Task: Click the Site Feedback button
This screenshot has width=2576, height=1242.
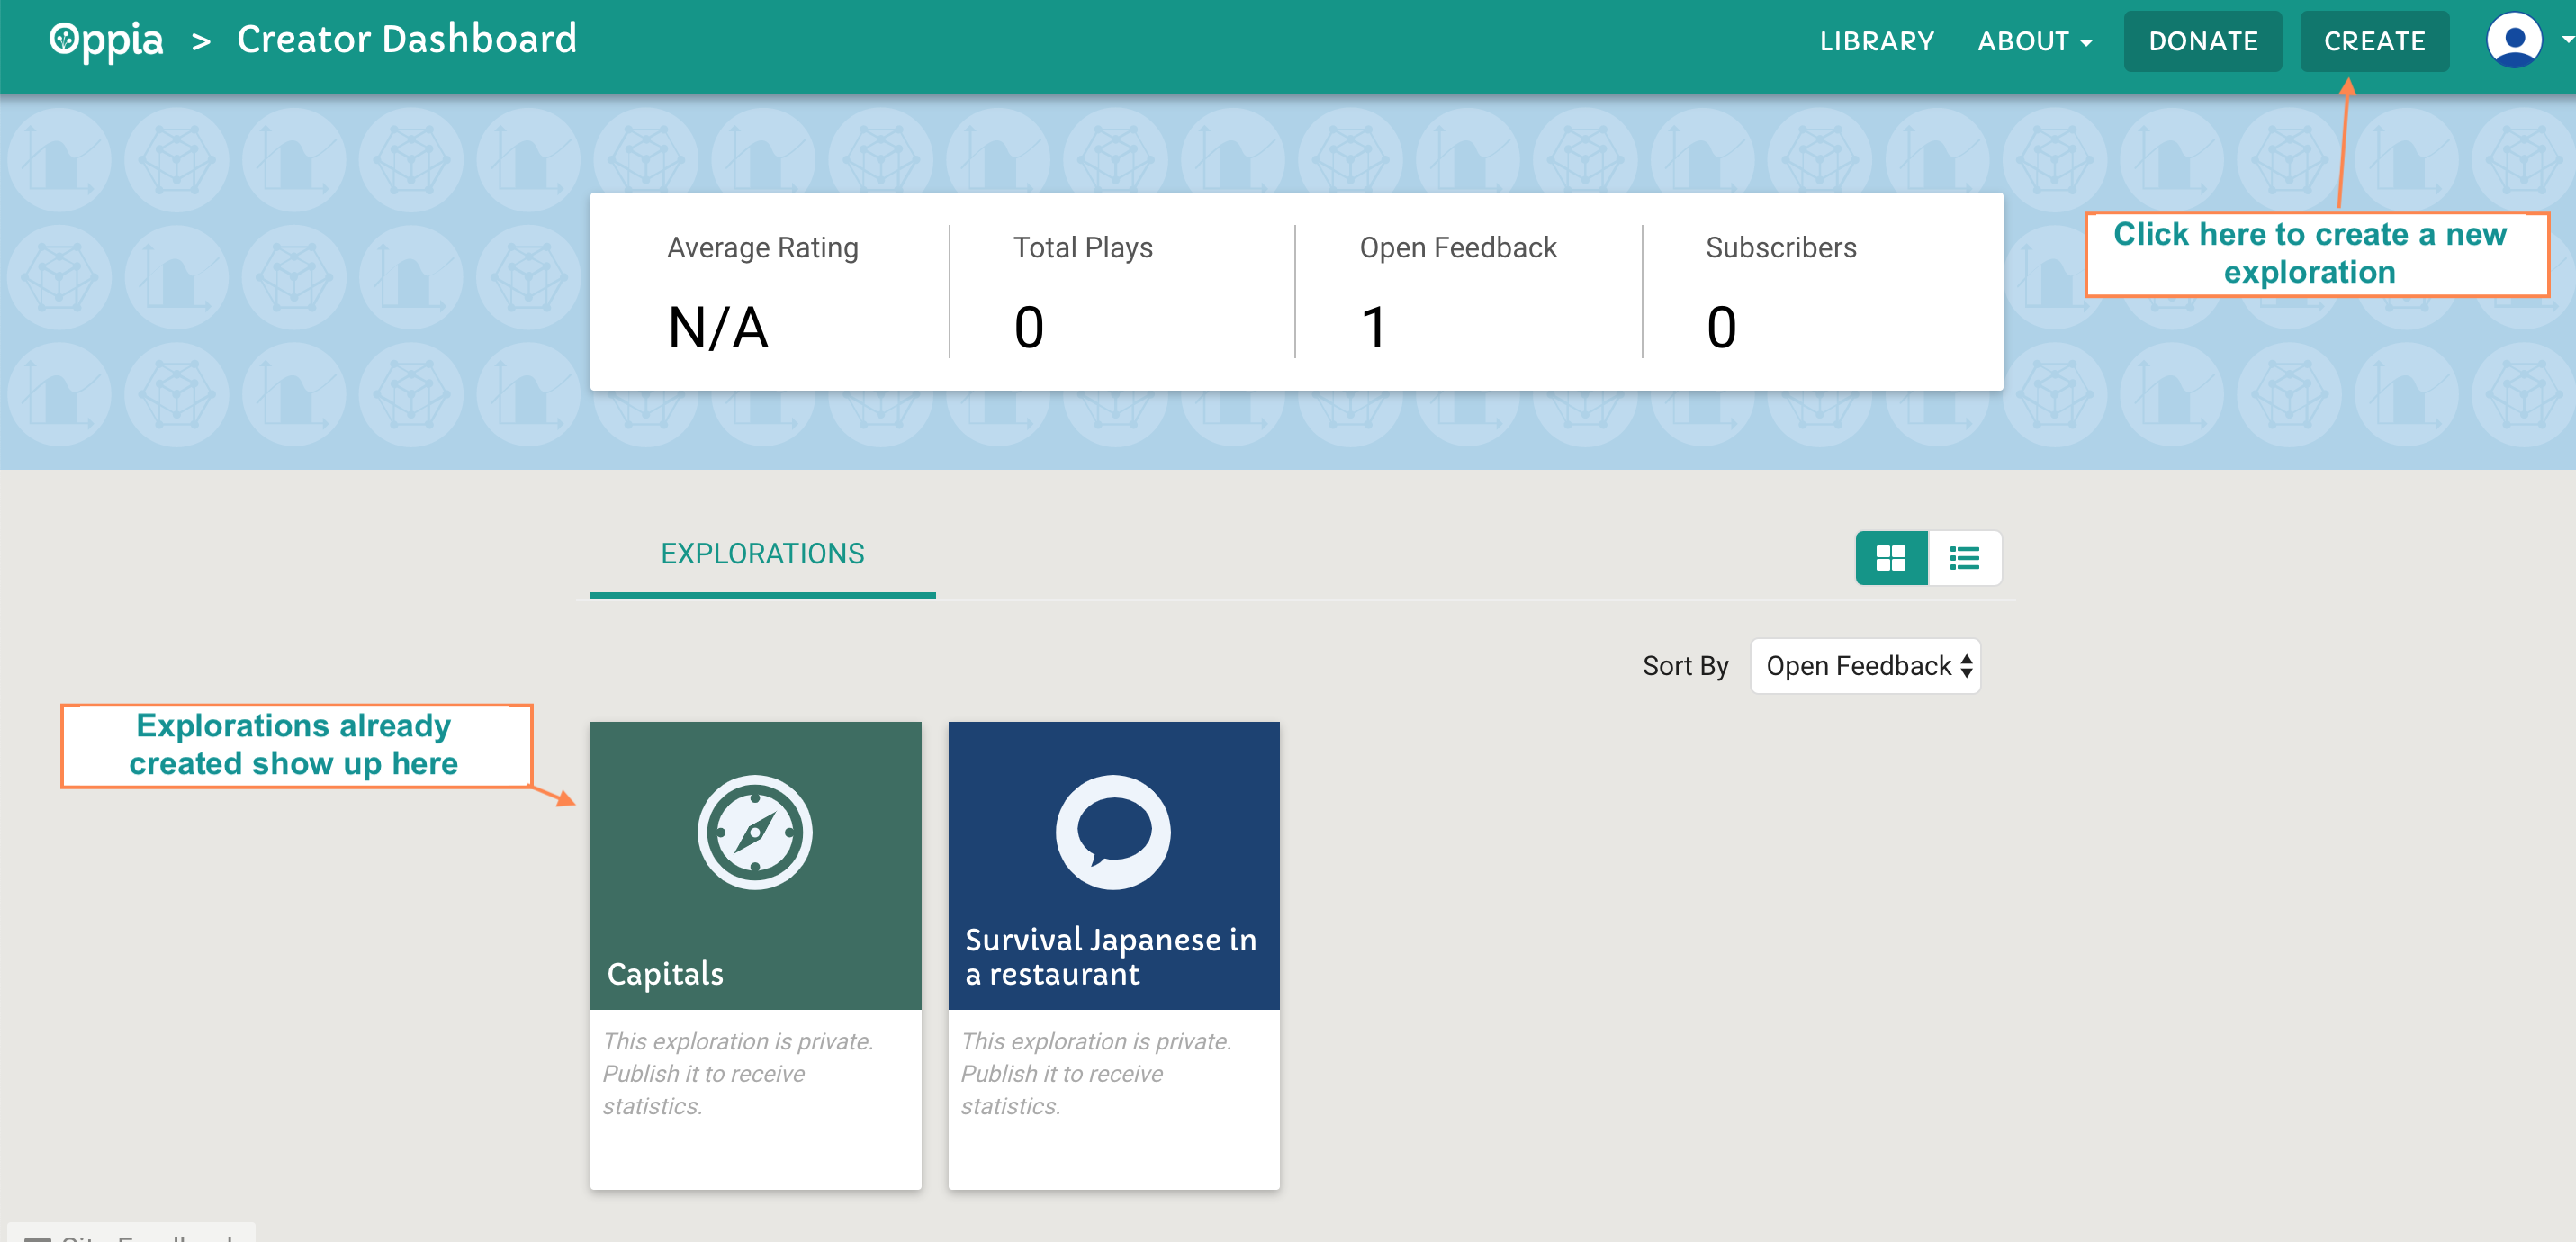Action: coord(131,1234)
